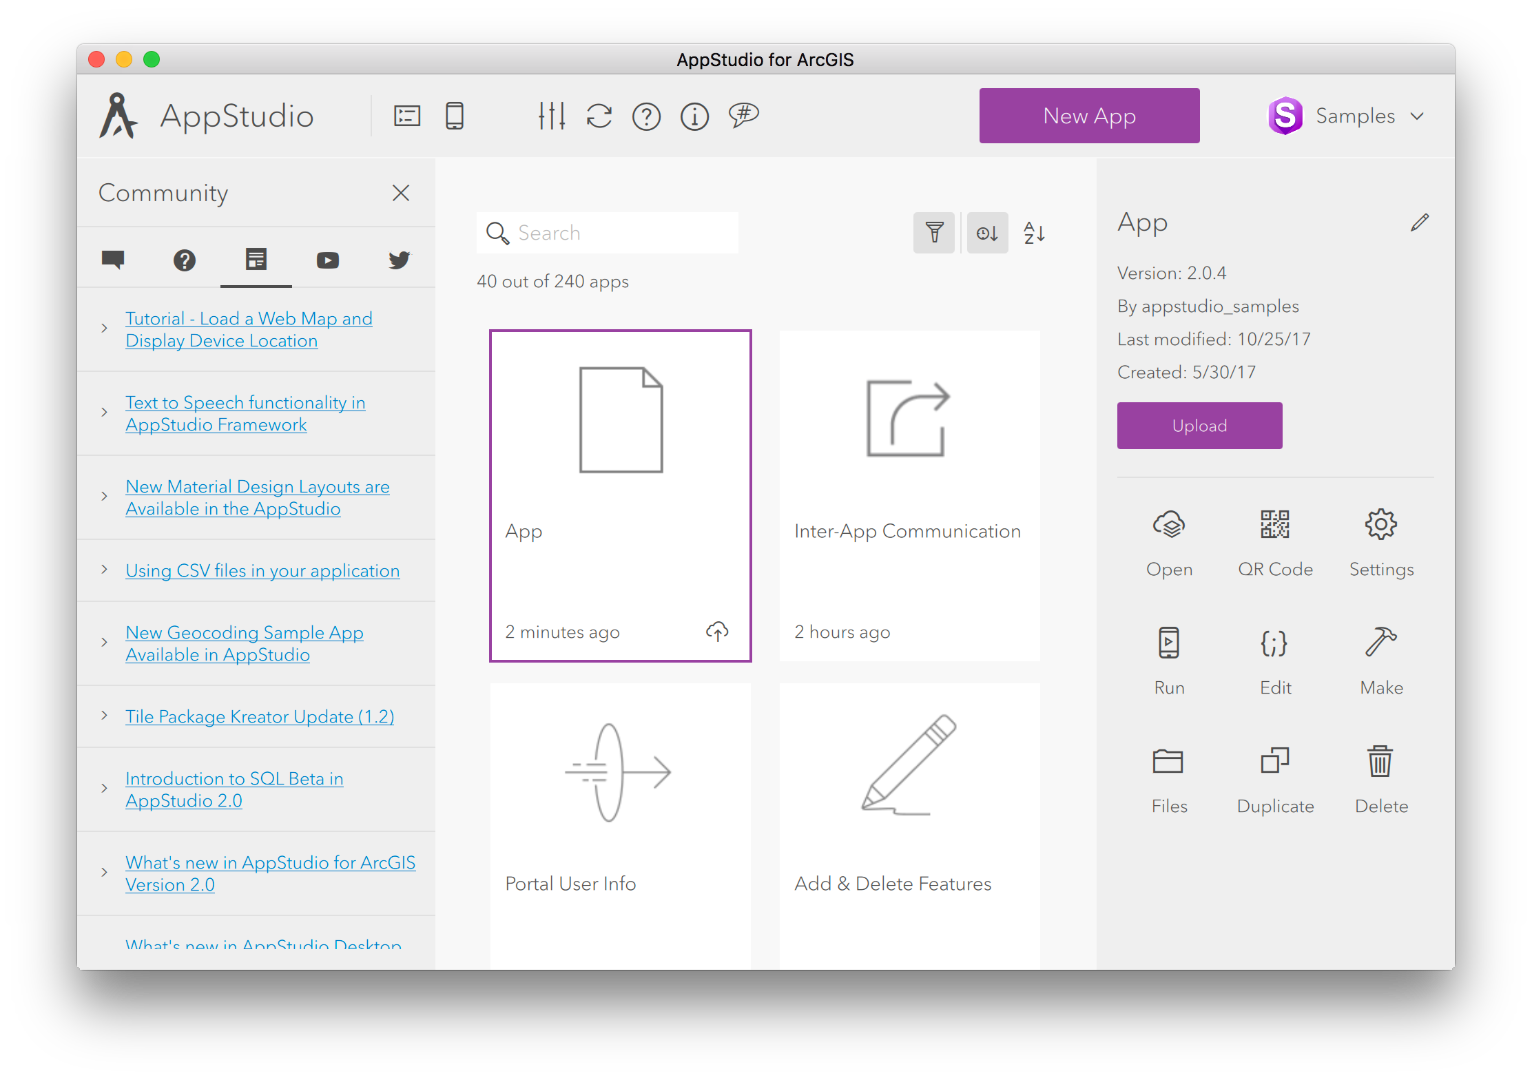
Task: Select the Add & Delete Features tile
Action: click(x=910, y=826)
